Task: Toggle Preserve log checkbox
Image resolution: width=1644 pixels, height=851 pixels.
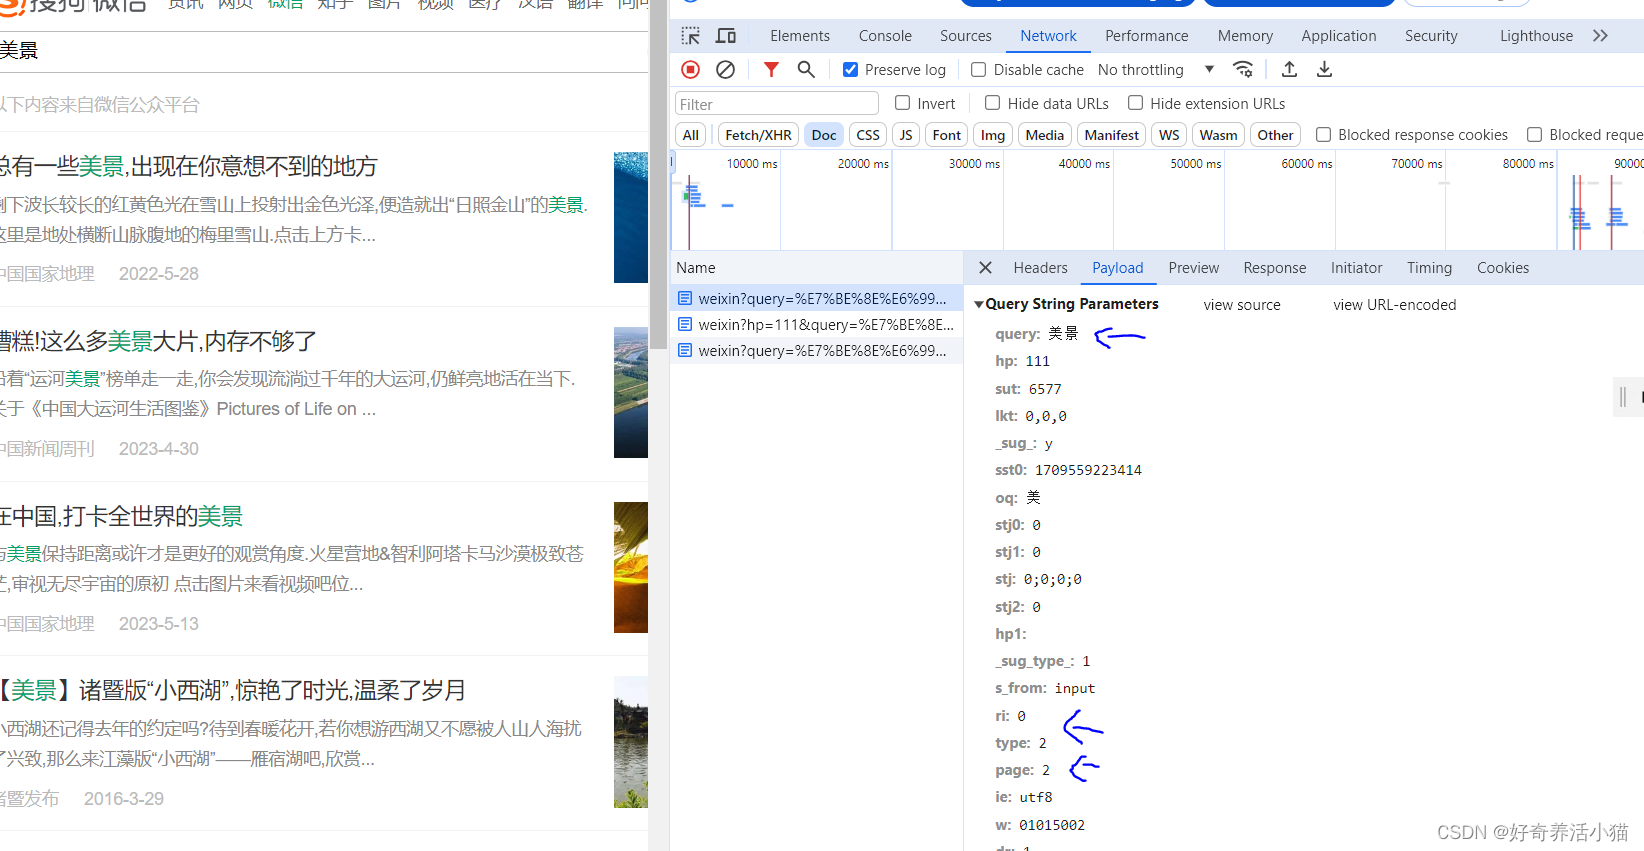Action: (850, 69)
